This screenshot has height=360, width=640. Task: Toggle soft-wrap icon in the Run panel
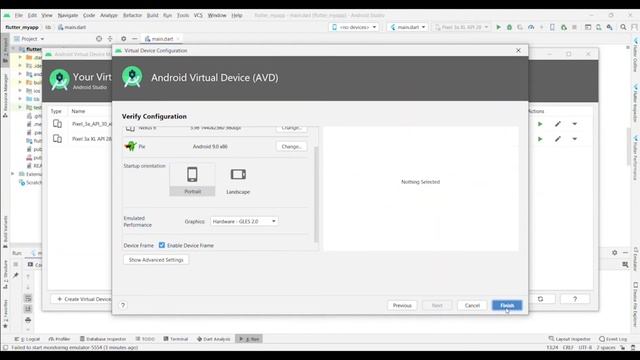[x=28, y=298]
